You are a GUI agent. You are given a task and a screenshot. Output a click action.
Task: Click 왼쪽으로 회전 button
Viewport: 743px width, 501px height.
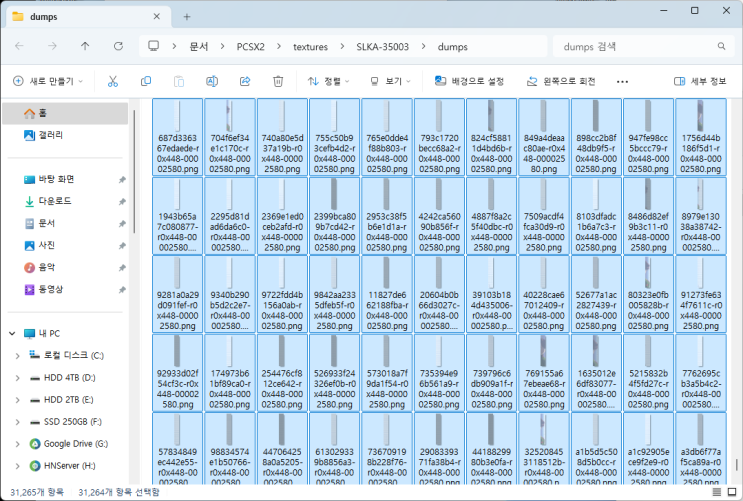click(560, 81)
